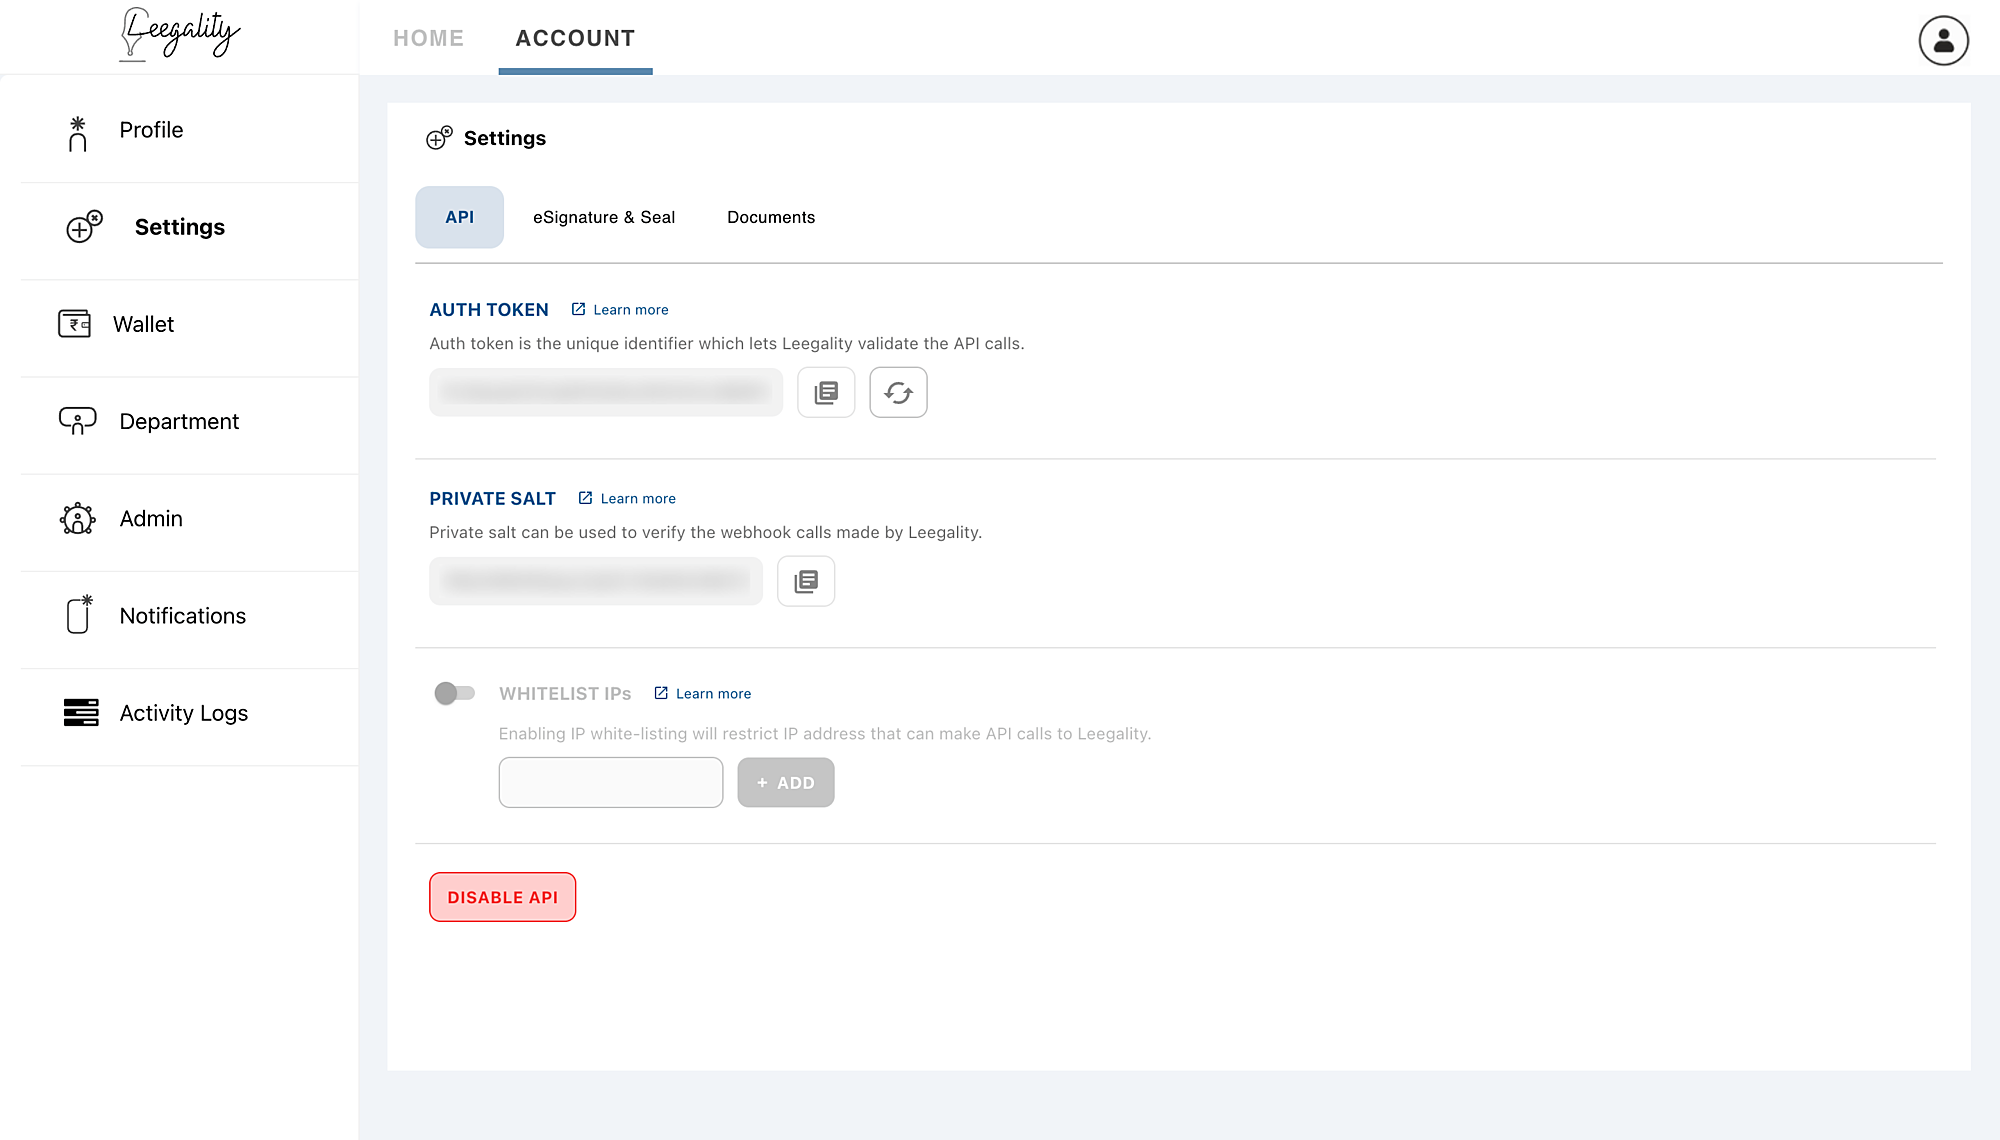Copy the private salt value
Viewport: 2000px width, 1140px height.
click(x=806, y=582)
